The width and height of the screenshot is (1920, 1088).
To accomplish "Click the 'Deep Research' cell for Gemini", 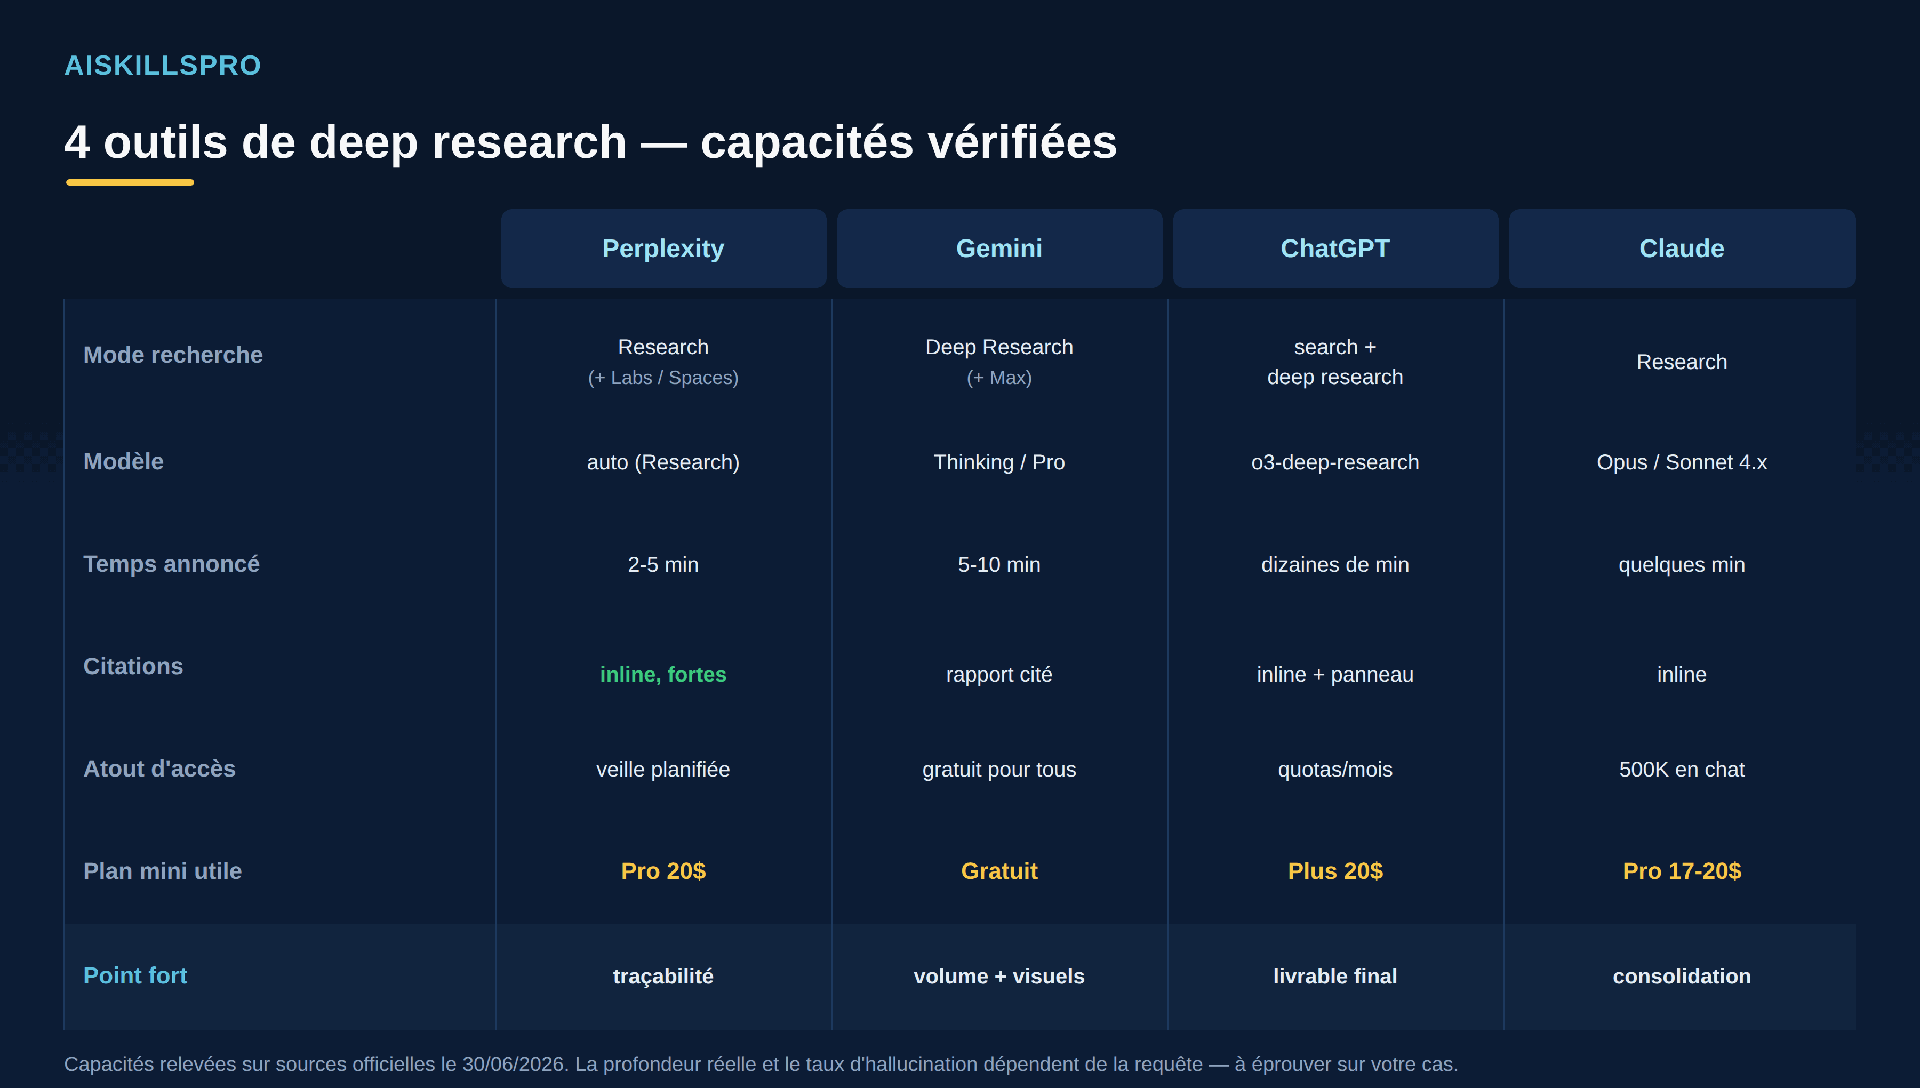I will tap(999, 347).
